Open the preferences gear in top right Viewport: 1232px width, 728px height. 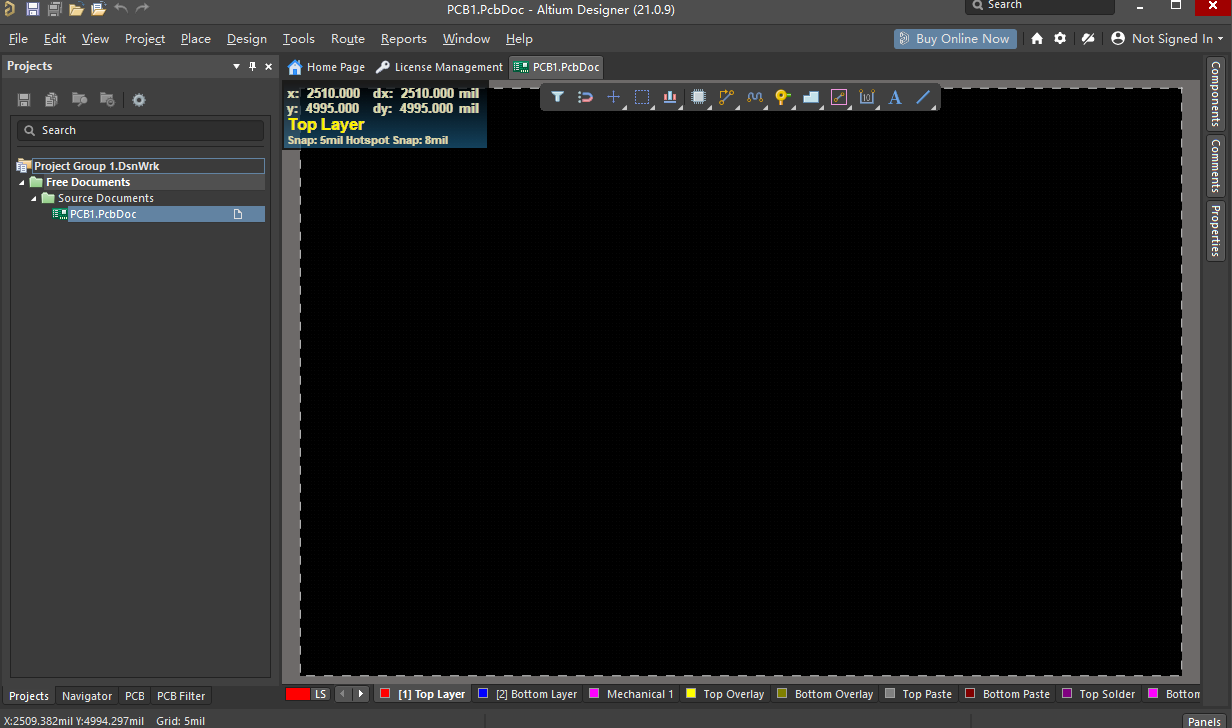[1060, 38]
